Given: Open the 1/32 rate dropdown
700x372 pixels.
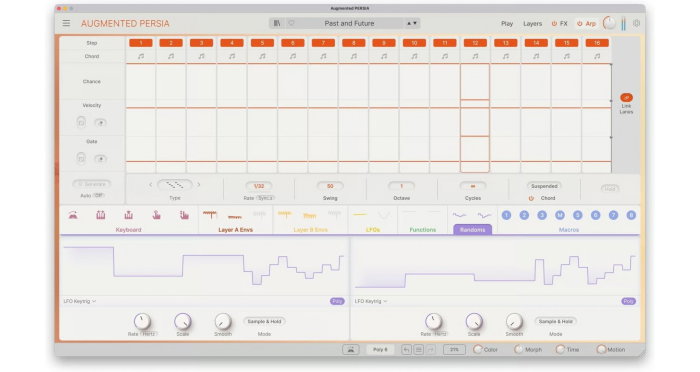Looking at the screenshot, I should click(x=259, y=186).
